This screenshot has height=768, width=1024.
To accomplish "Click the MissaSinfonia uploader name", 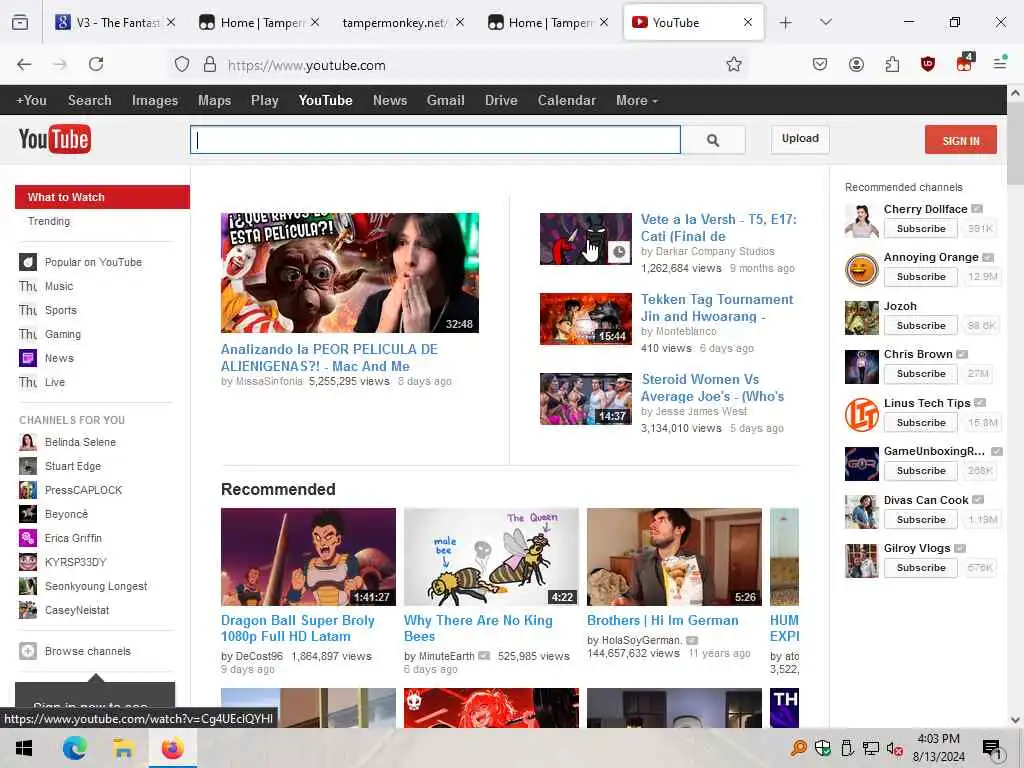I will click(269, 381).
